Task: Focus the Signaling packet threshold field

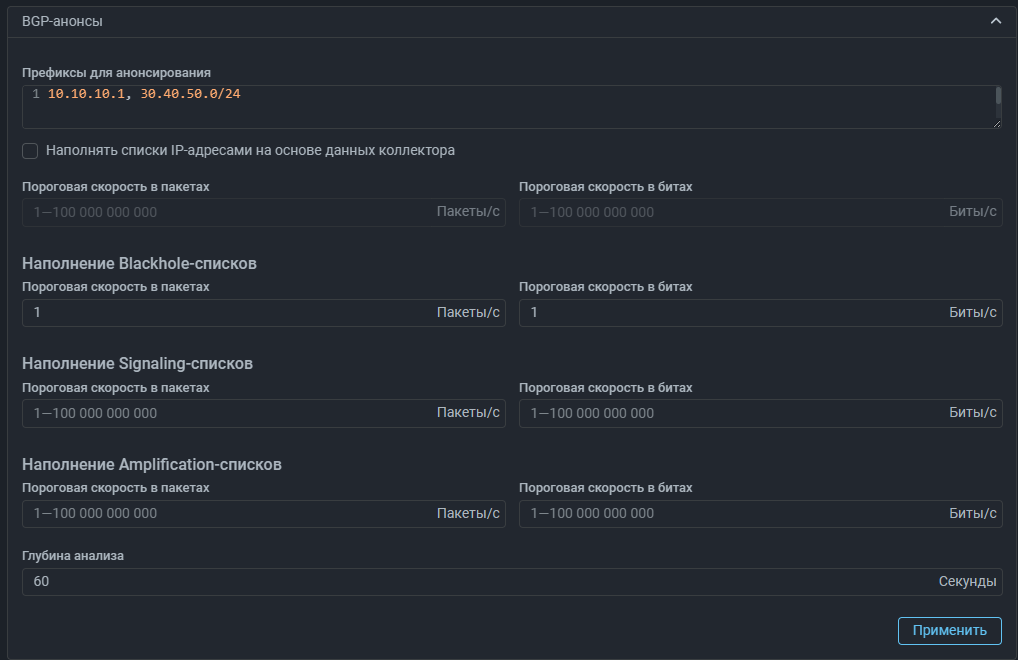Action: (230, 413)
